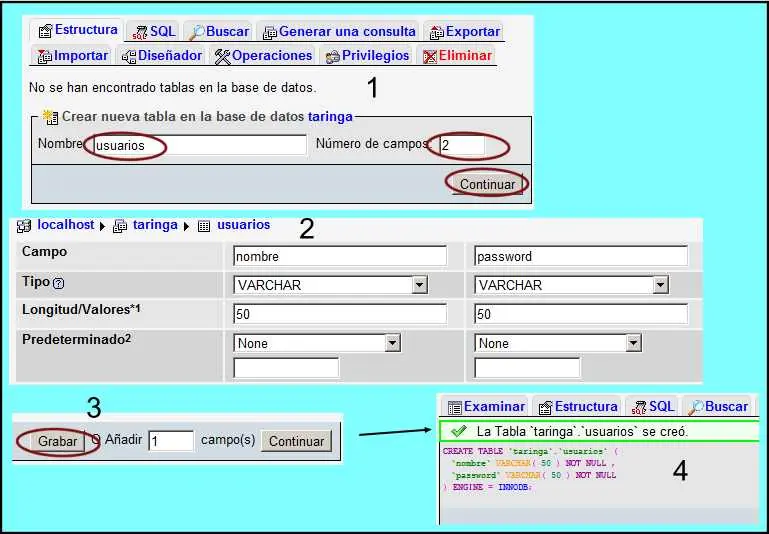The width and height of the screenshot is (769, 534).
Task: Open the Importar tab
Action: [x=73, y=56]
